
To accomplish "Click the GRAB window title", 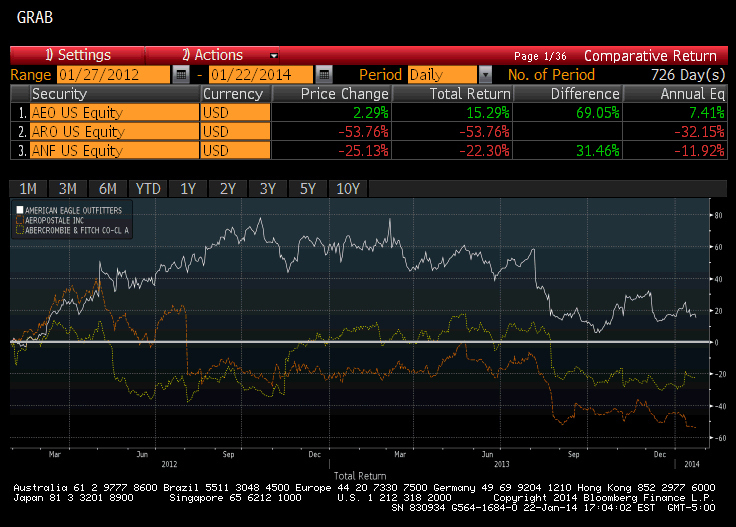I will click(x=35, y=17).
